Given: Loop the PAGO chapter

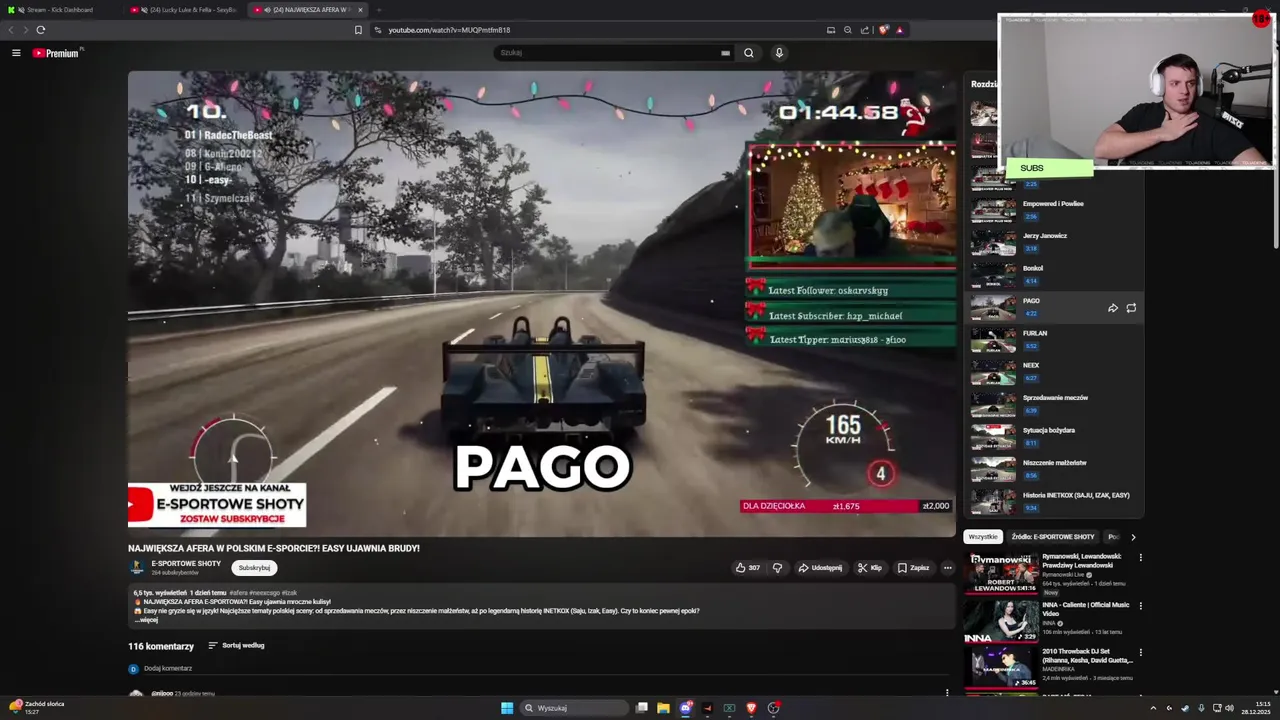Looking at the screenshot, I should pyautogui.click(x=1131, y=308).
